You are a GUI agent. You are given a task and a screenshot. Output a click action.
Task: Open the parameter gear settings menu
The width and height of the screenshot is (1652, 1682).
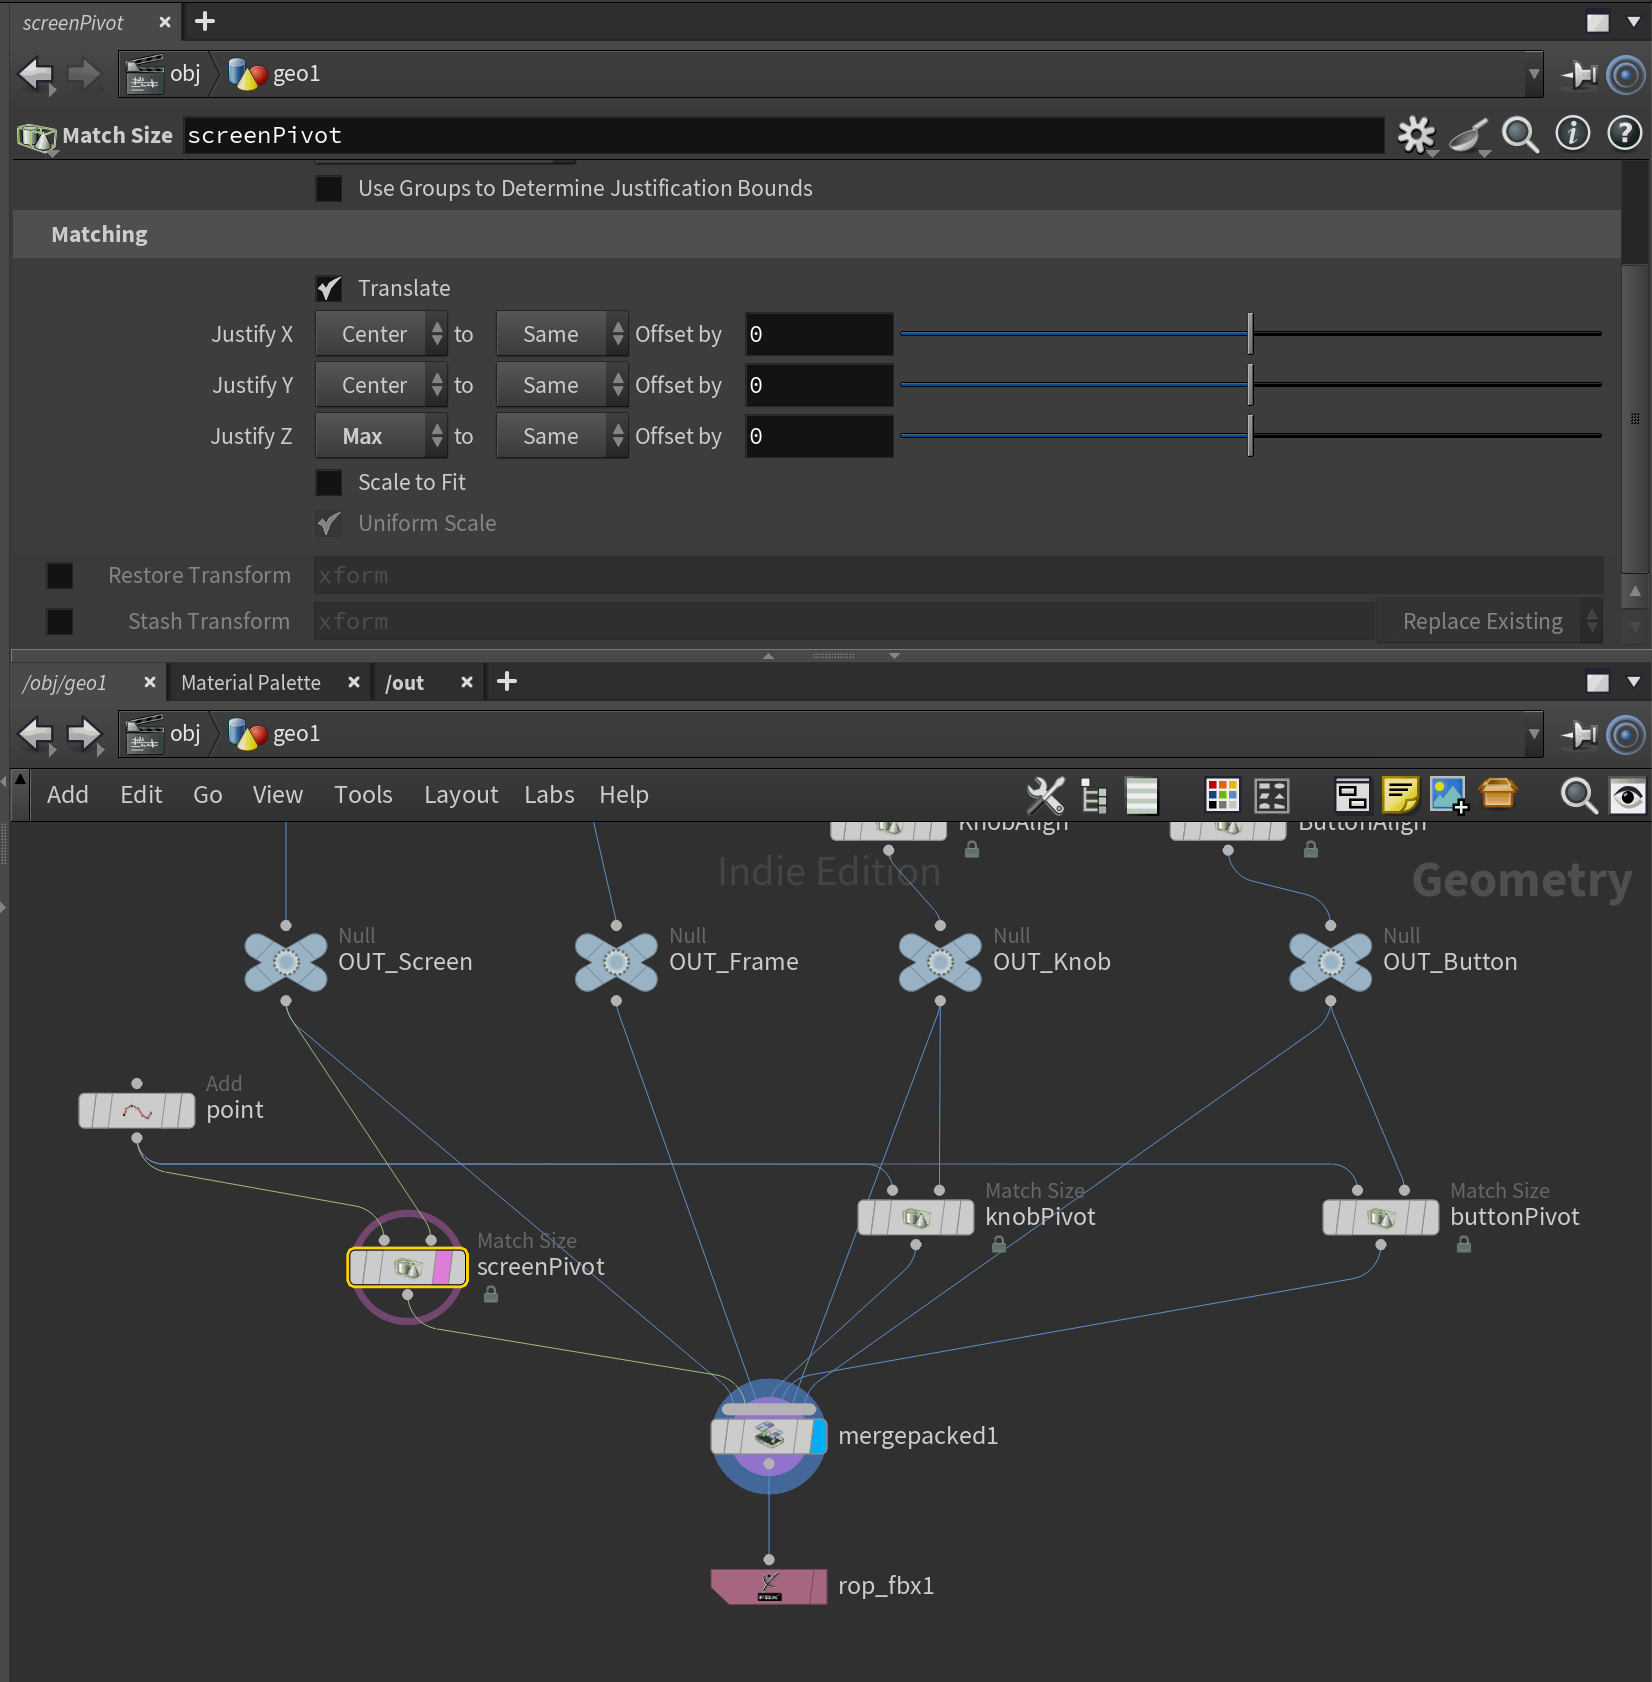tap(1416, 135)
